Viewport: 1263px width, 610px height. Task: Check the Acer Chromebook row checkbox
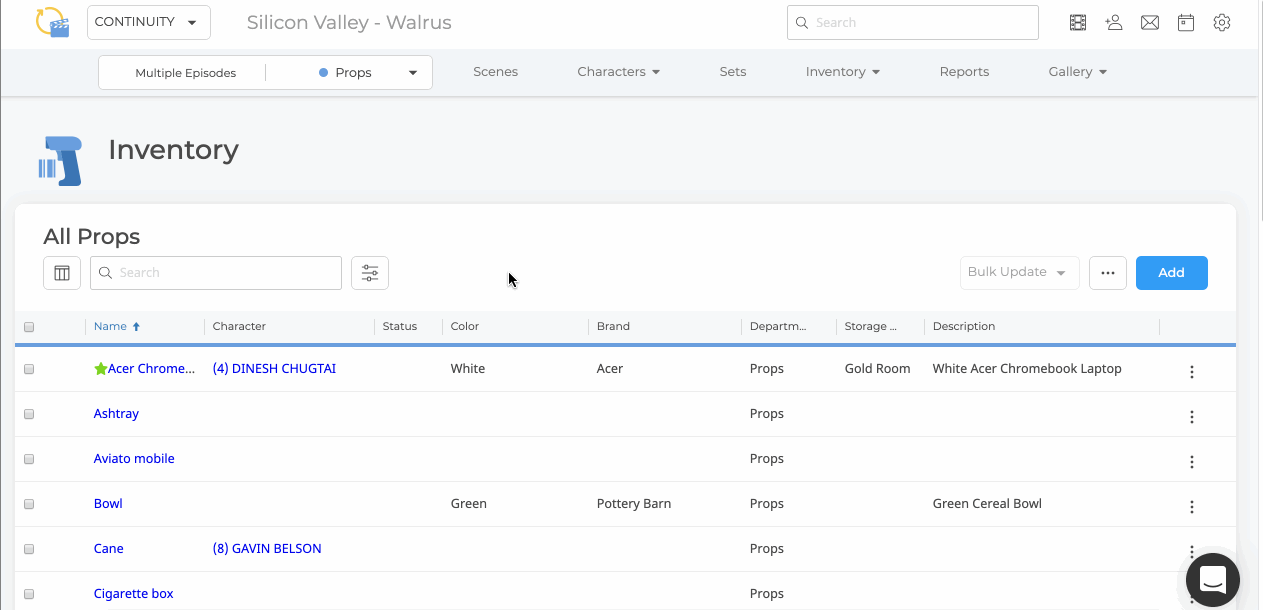tap(29, 369)
